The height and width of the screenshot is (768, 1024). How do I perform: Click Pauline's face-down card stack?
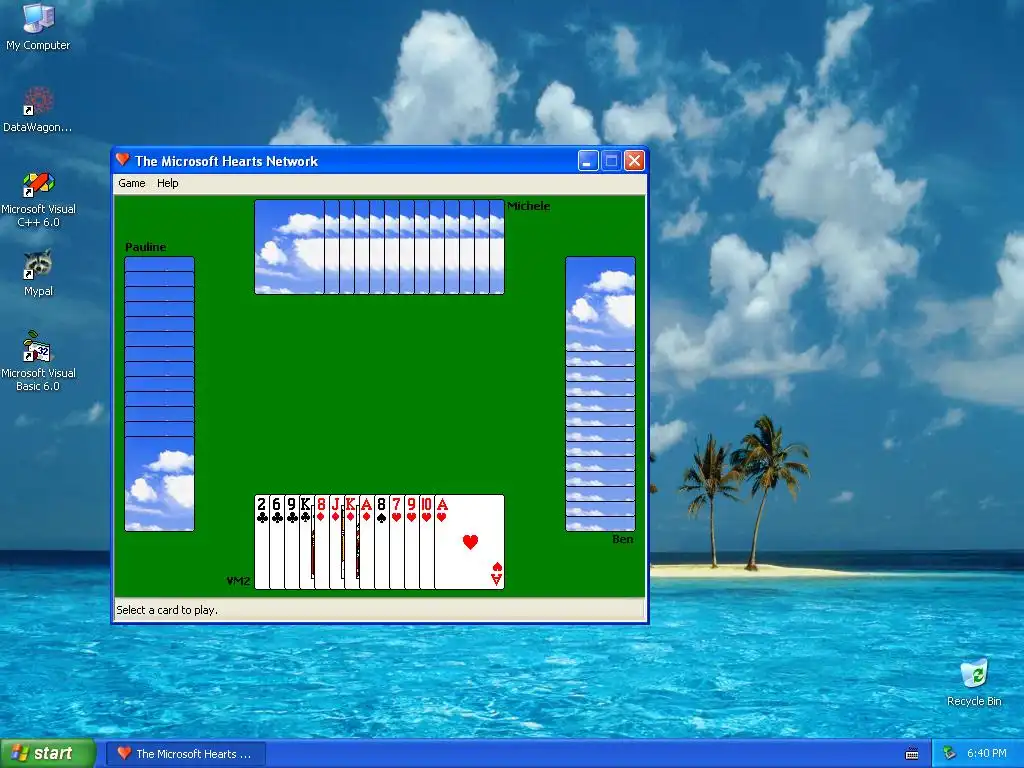click(159, 394)
